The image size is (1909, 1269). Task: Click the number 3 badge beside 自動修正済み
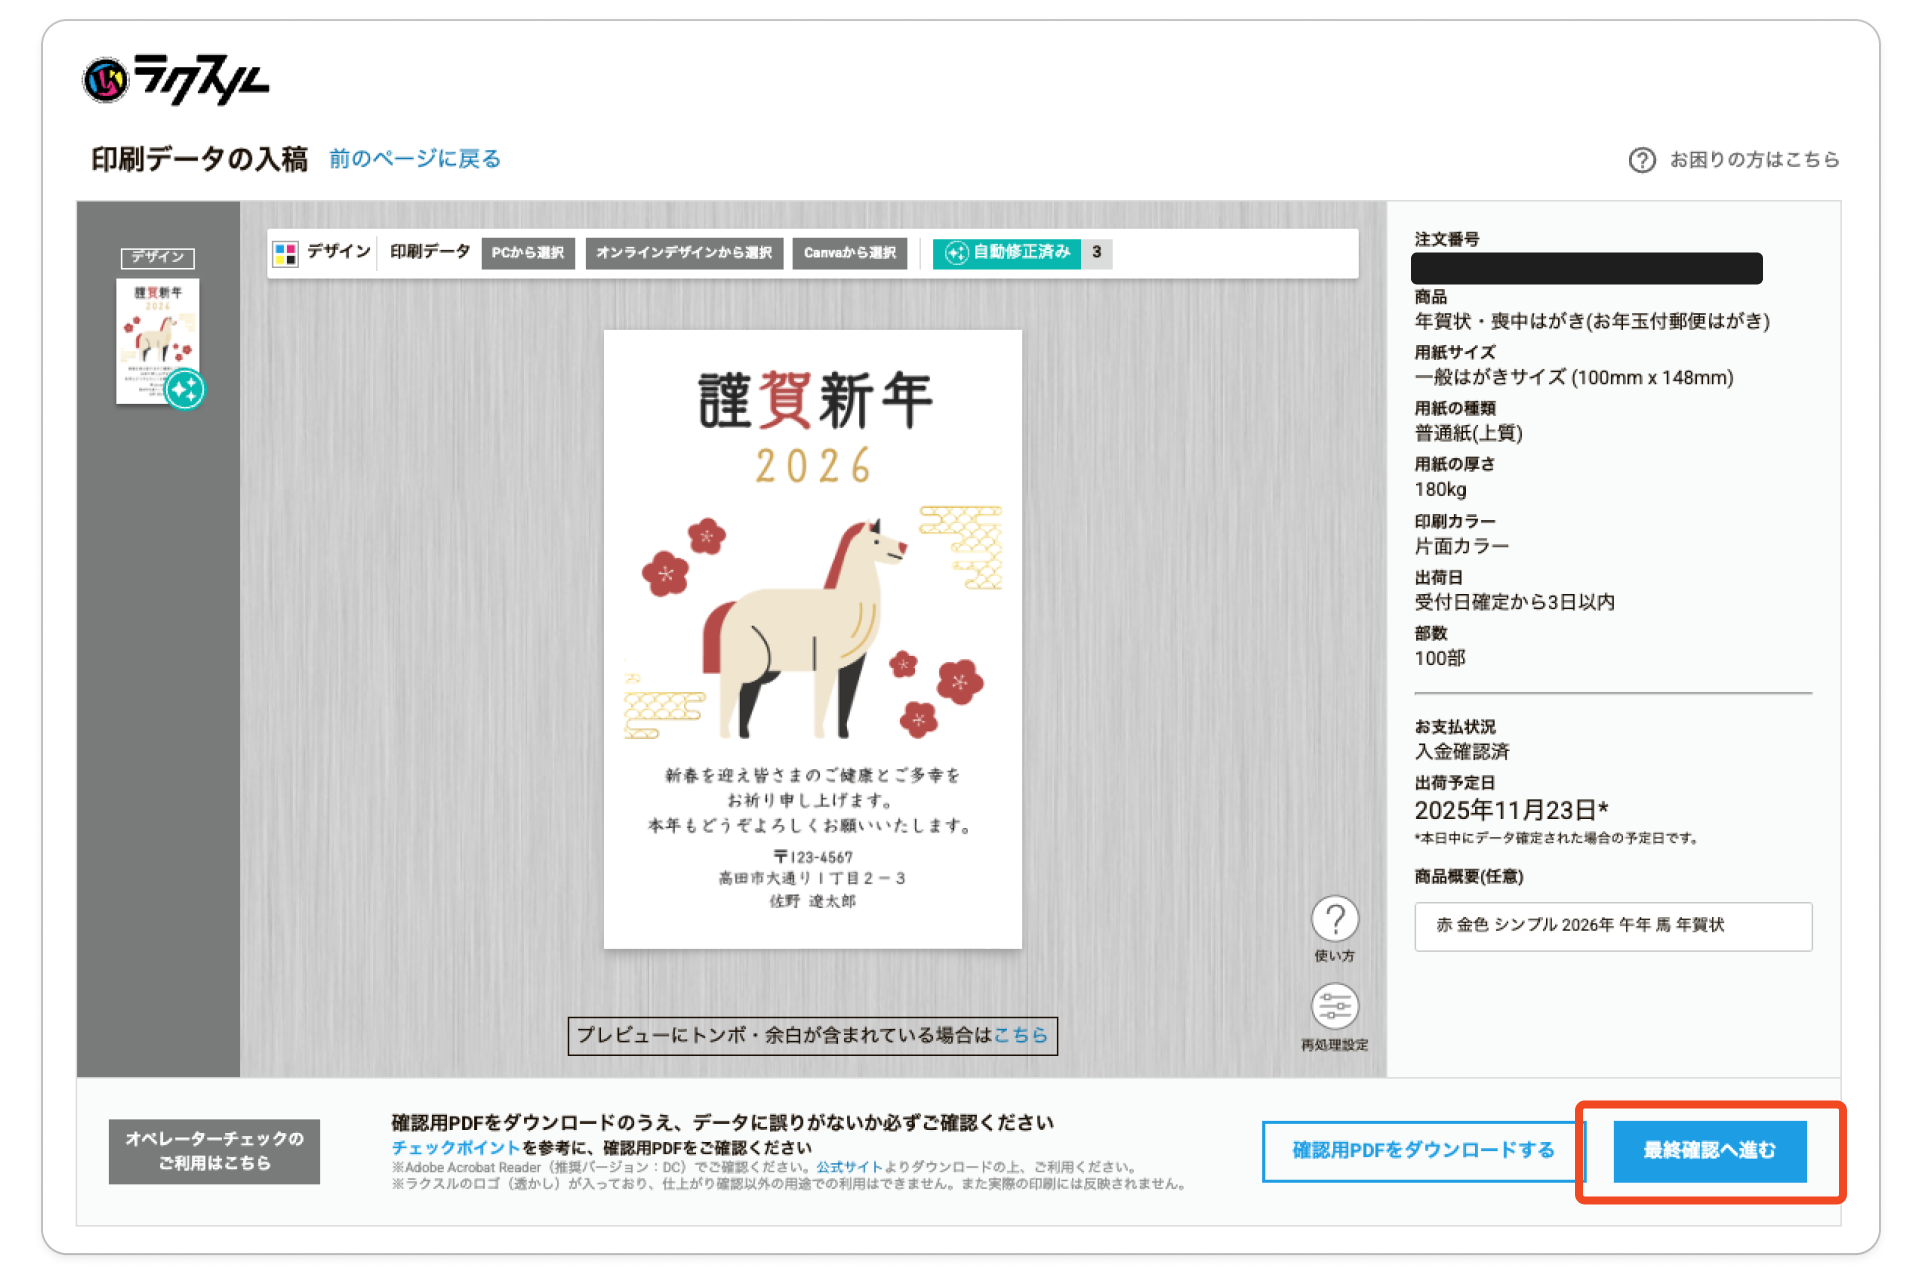pos(1096,253)
